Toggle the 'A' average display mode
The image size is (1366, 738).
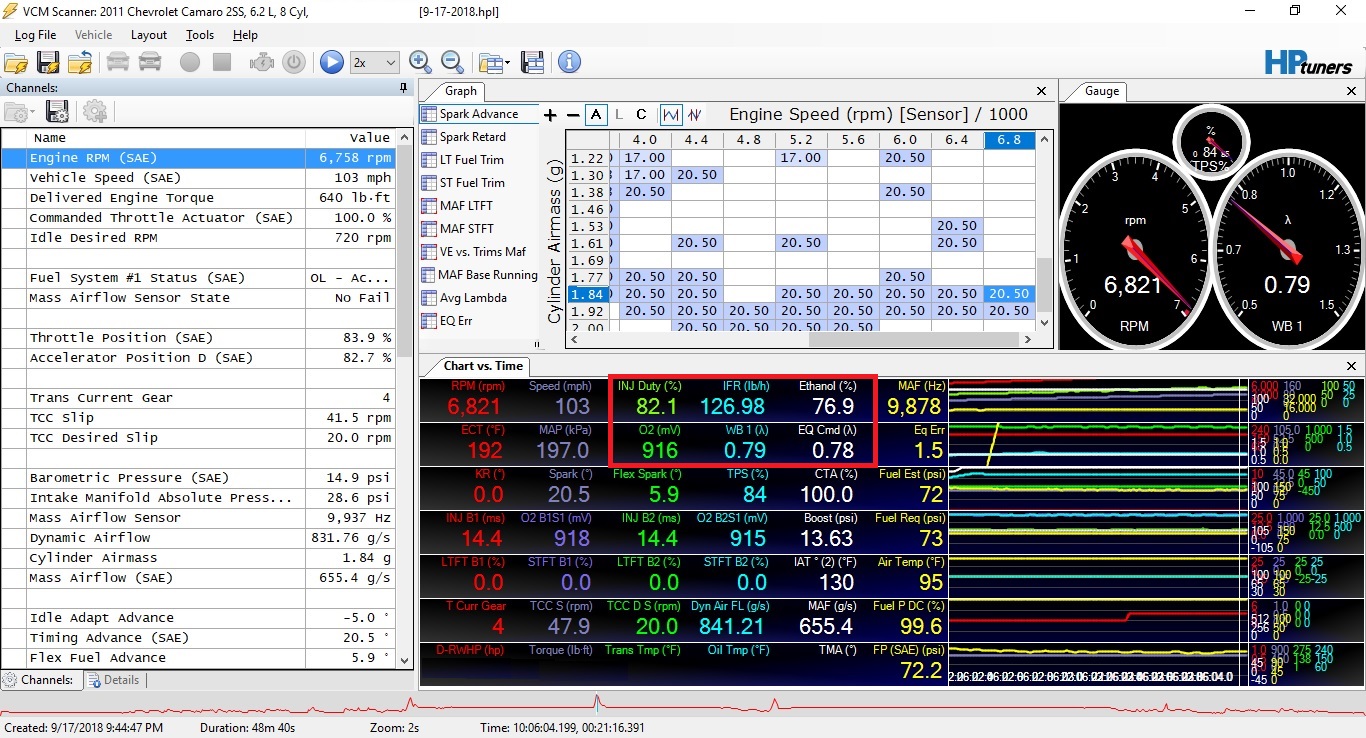pos(596,115)
